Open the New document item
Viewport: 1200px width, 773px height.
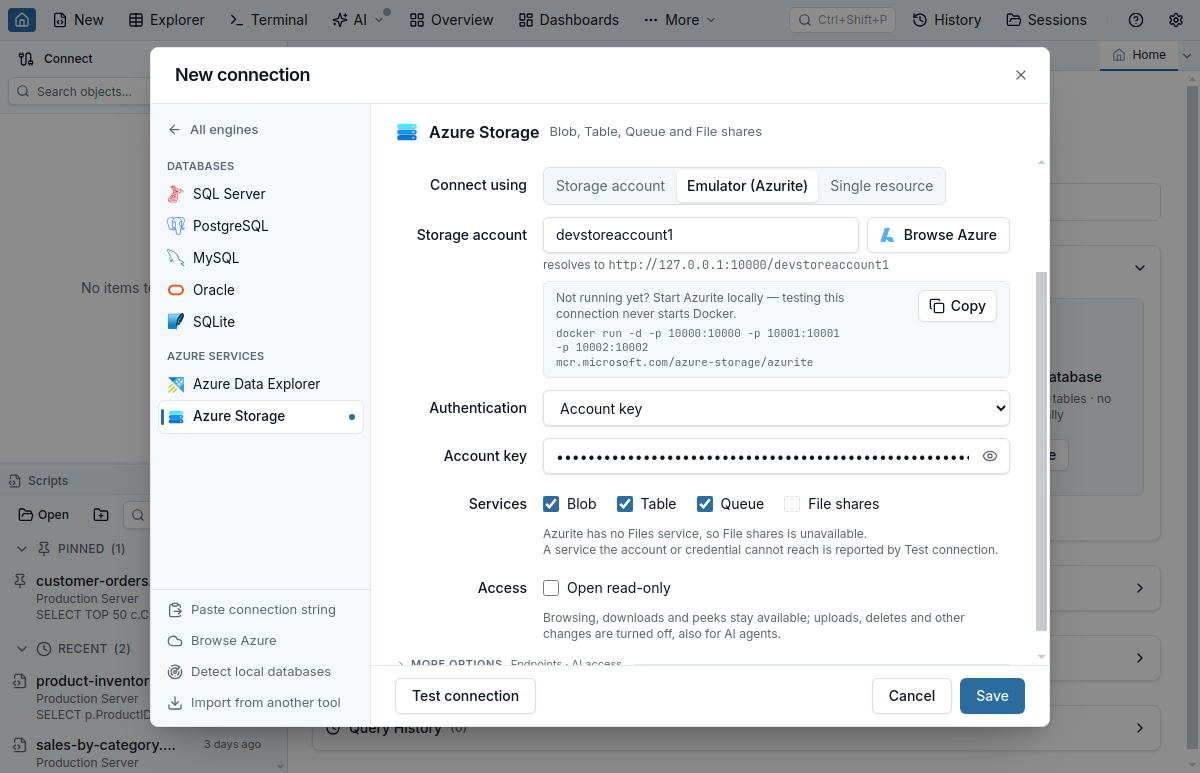point(78,19)
